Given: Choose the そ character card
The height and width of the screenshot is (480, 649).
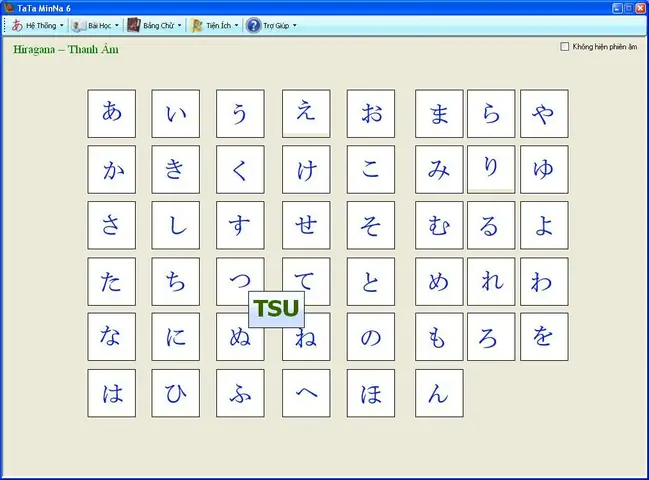Looking at the screenshot, I should 371,226.
